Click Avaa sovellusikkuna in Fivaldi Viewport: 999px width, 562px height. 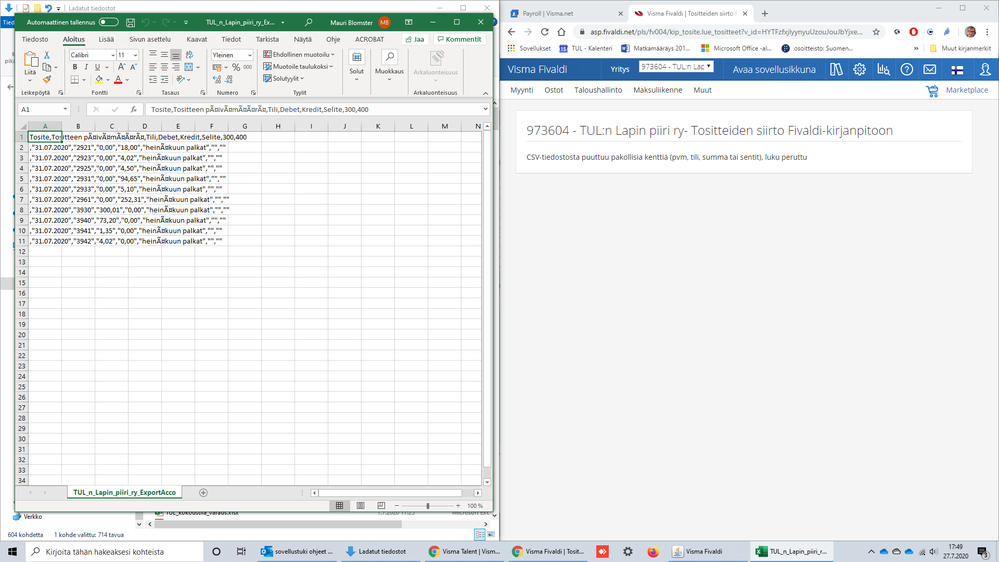[x=773, y=69]
